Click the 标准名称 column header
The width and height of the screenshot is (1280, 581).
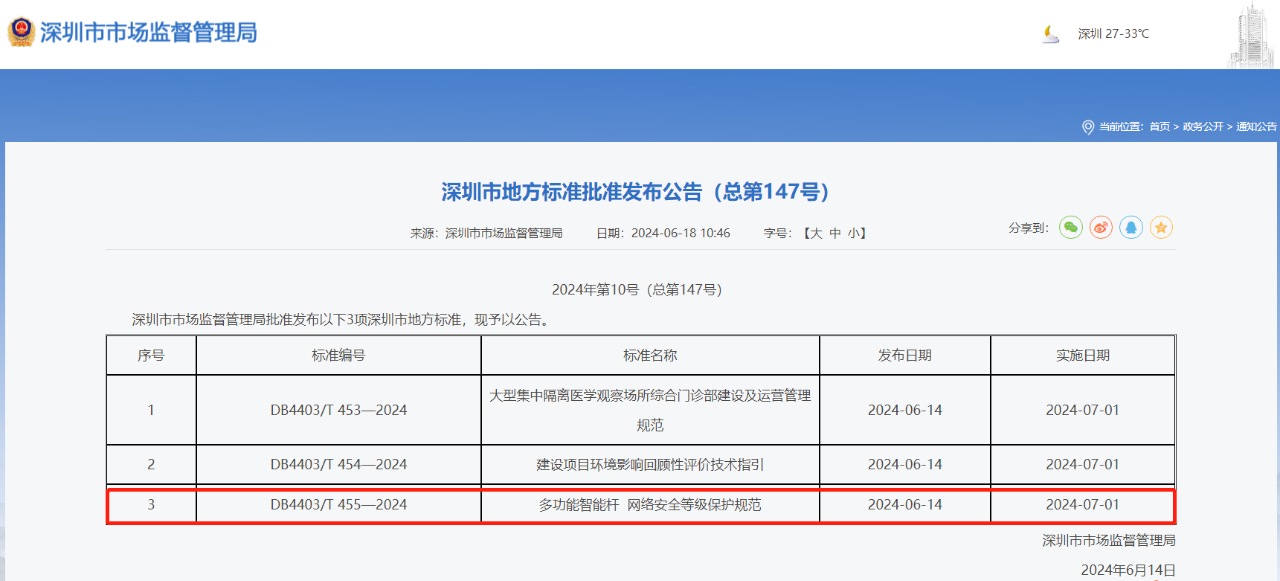click(650, 355)
